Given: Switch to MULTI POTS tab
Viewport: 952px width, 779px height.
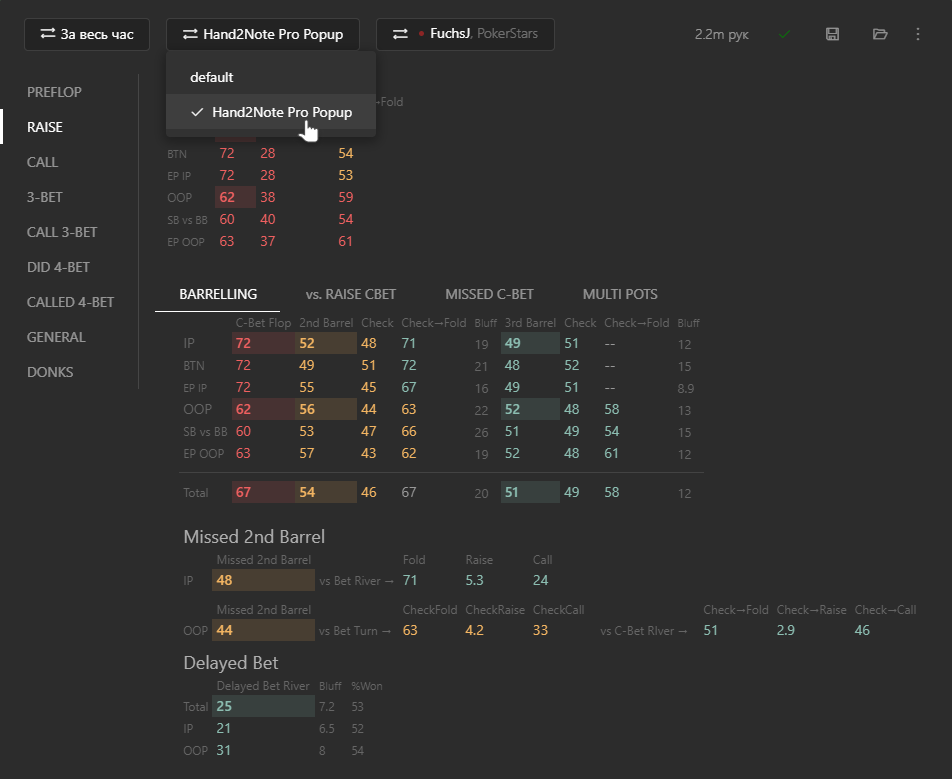Looking at the screenshot, I should point(620,294).
